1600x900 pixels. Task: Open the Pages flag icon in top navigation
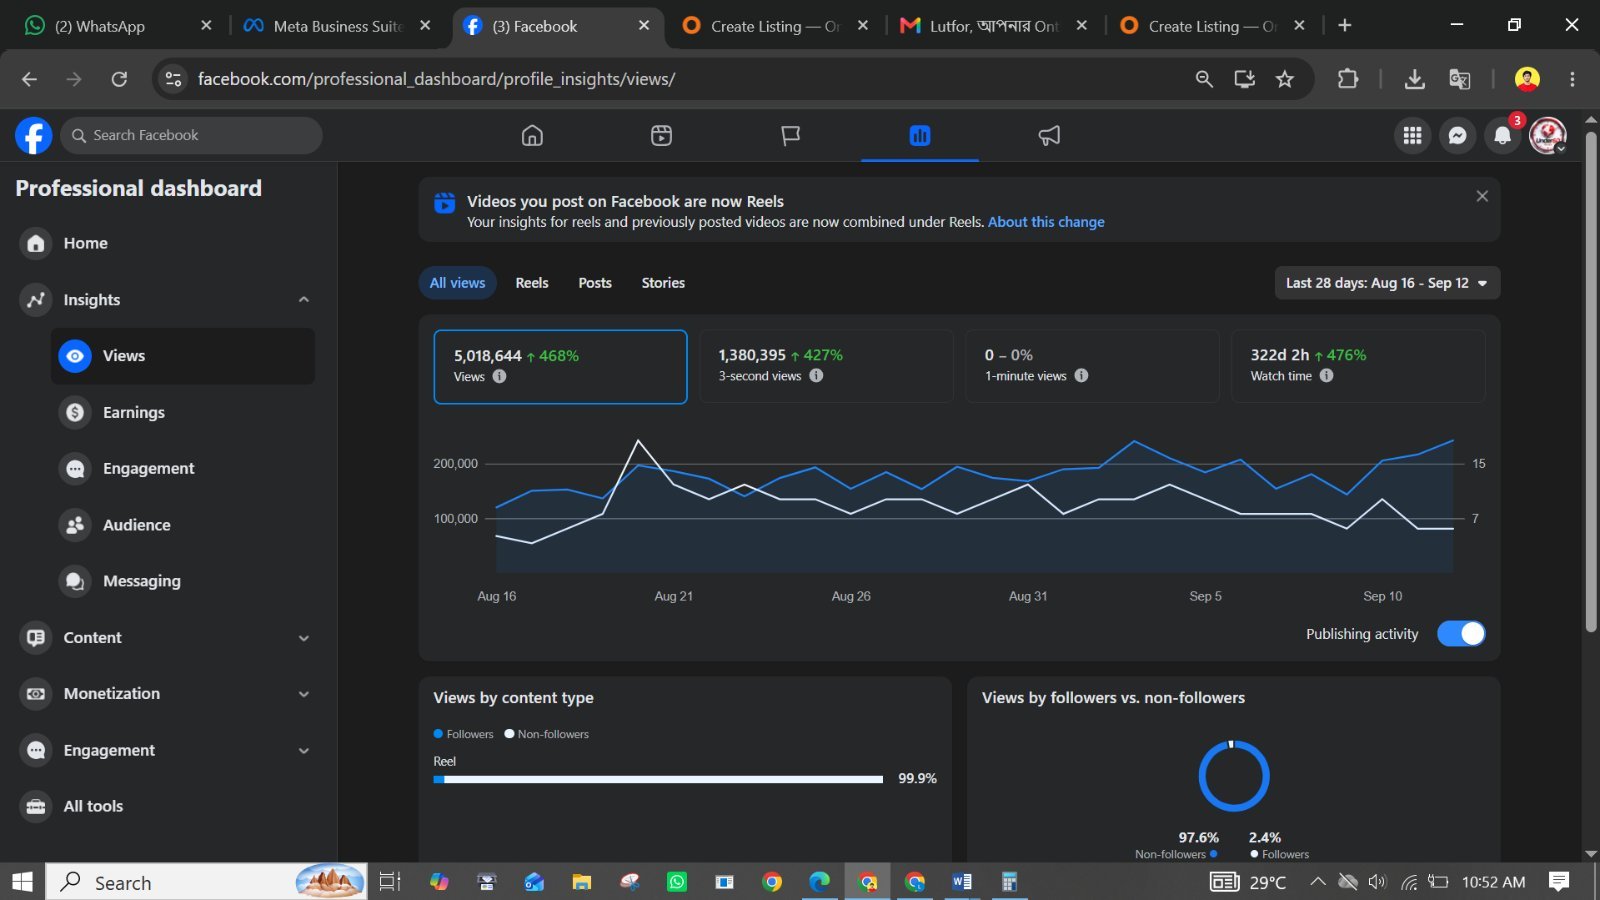pos(790,136)
